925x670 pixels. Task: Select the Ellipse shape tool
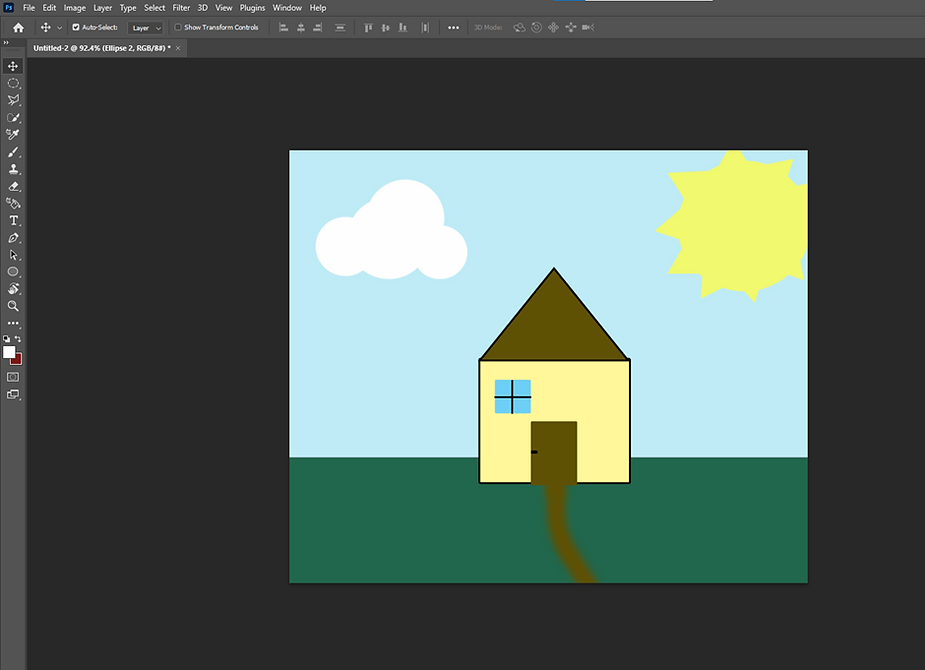[13, 272]
